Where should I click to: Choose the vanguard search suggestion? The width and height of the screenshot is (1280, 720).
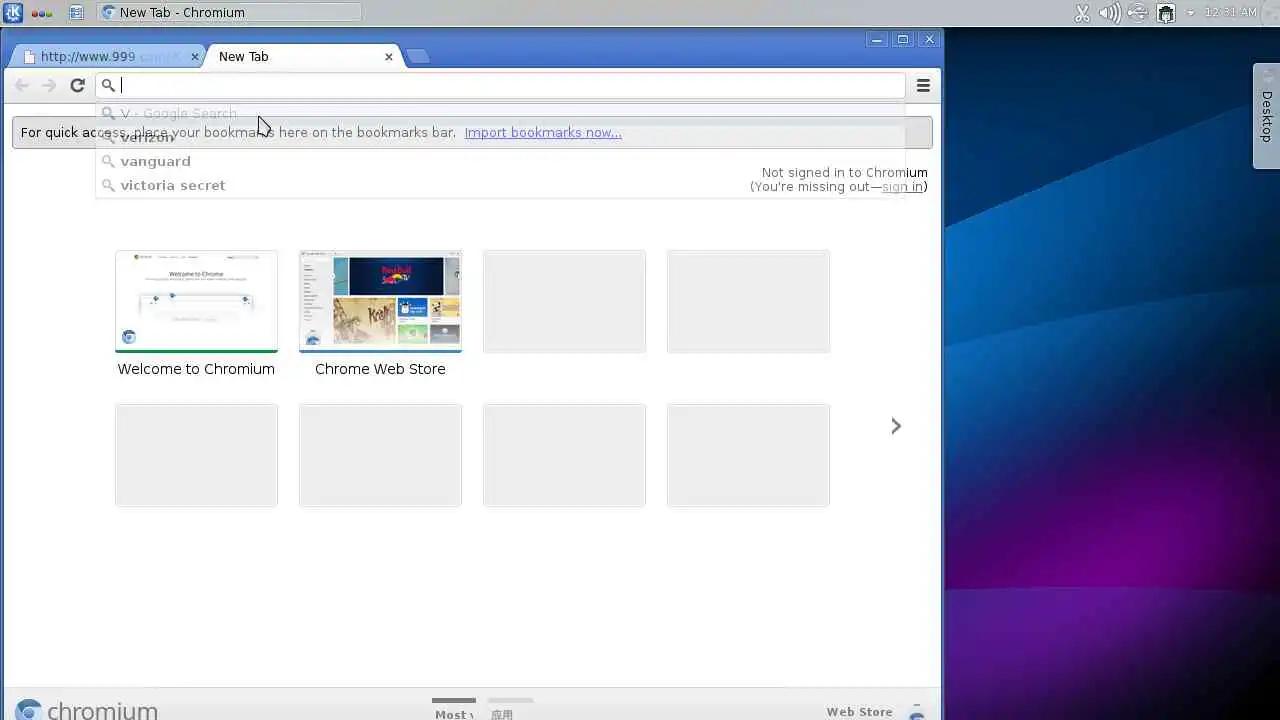[500, 161]
